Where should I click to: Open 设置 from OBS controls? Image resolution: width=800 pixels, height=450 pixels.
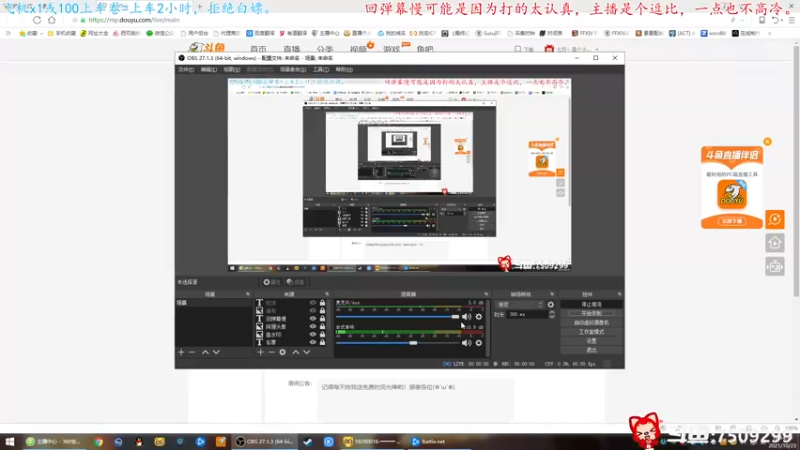point(591,341)
